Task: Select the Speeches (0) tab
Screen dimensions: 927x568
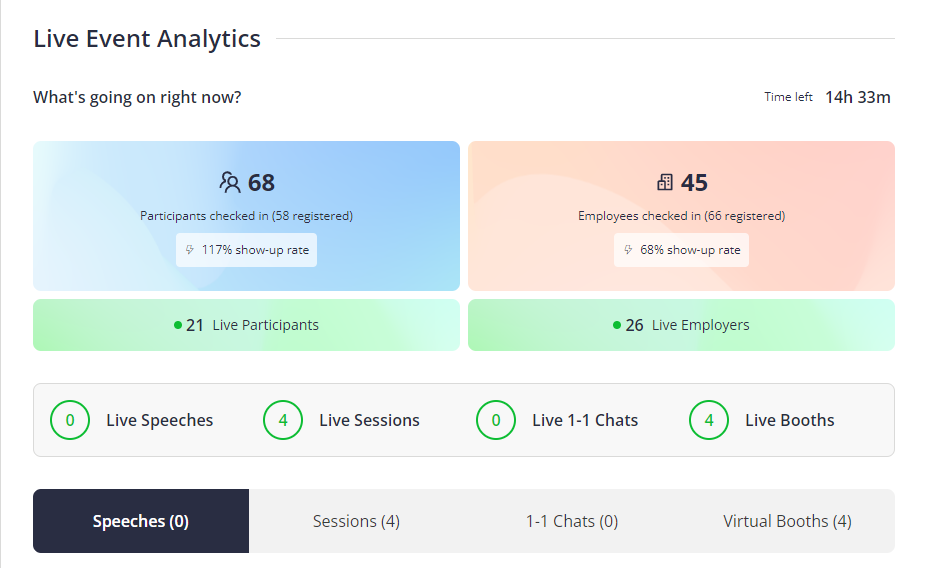Action: click(x=141, y=521)
